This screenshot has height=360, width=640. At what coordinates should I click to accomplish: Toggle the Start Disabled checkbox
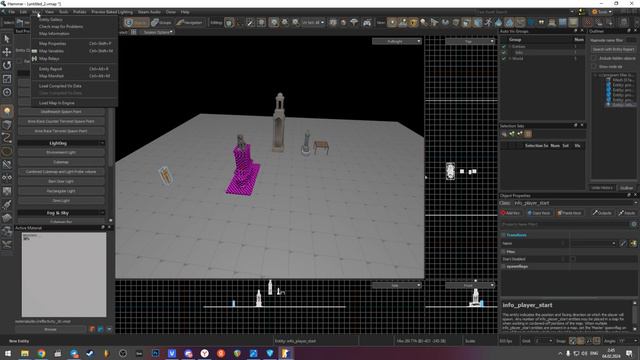coord(573,259)
